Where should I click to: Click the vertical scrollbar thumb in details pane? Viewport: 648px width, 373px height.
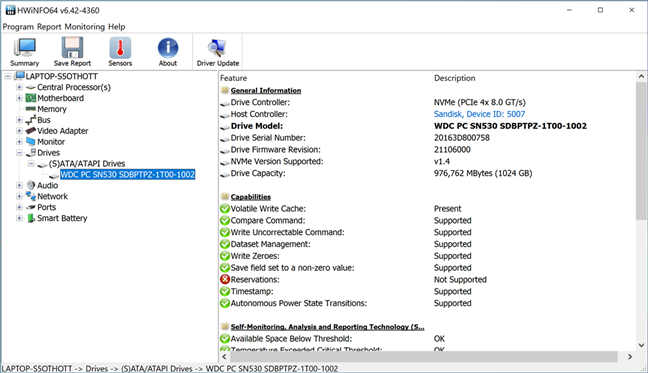click(641, 151)
